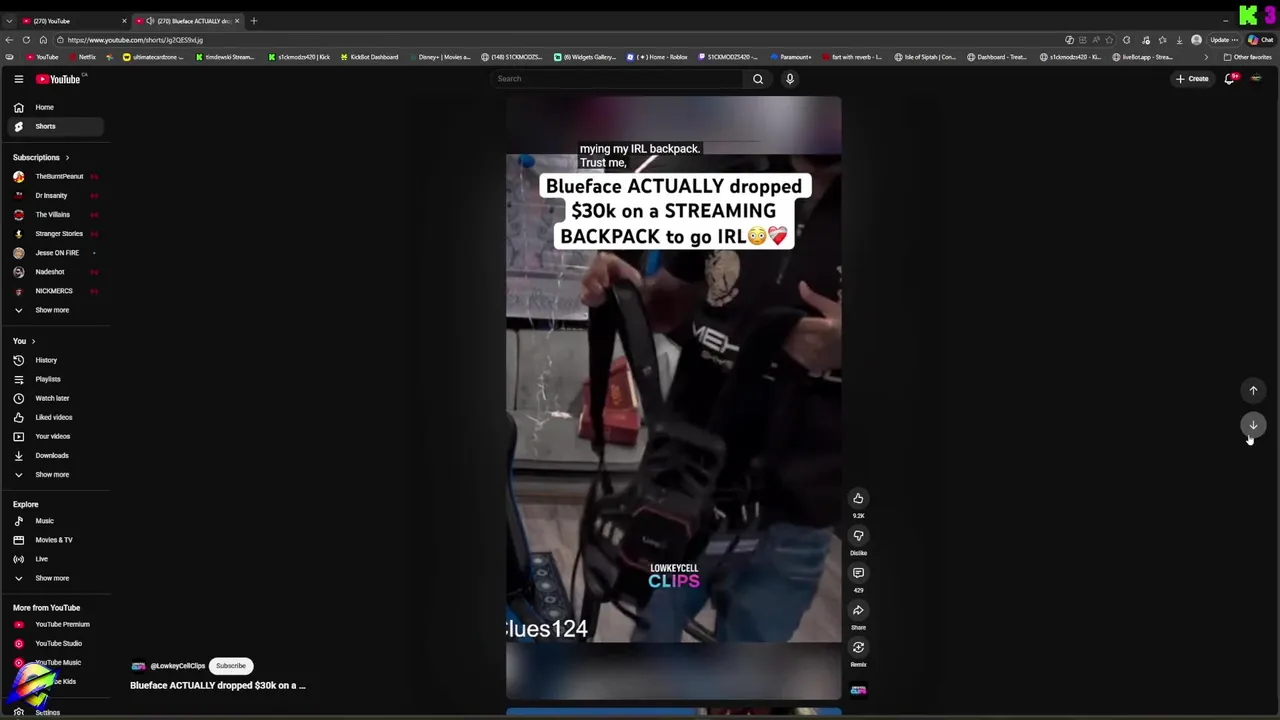The image size is (1280, 720).
Task: Select Shorts in sidebar
Action: (x=57, y=126)
